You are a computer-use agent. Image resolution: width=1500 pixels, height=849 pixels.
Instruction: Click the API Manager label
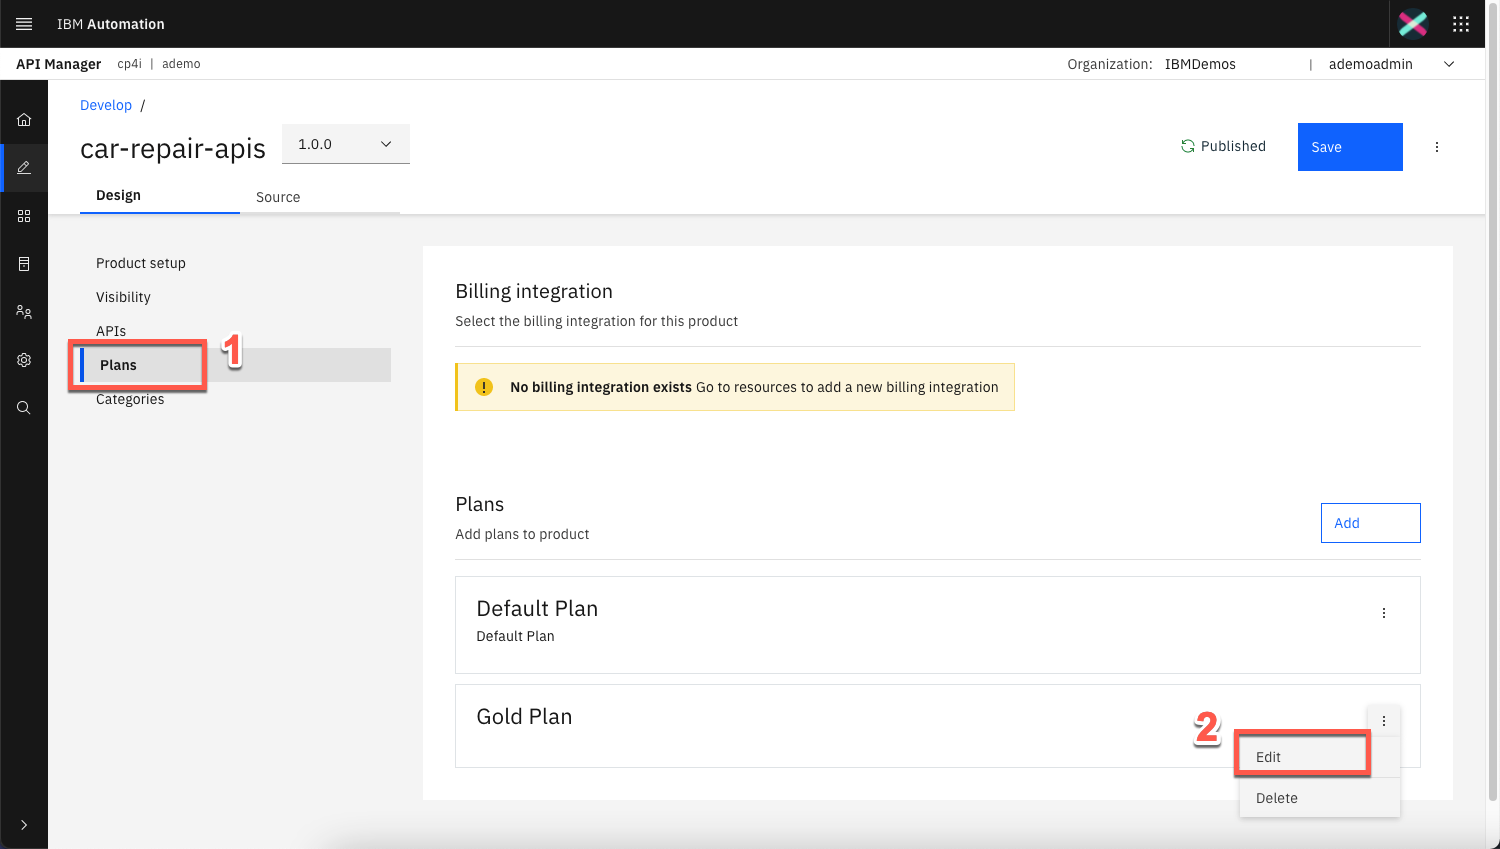coord(58,64)
